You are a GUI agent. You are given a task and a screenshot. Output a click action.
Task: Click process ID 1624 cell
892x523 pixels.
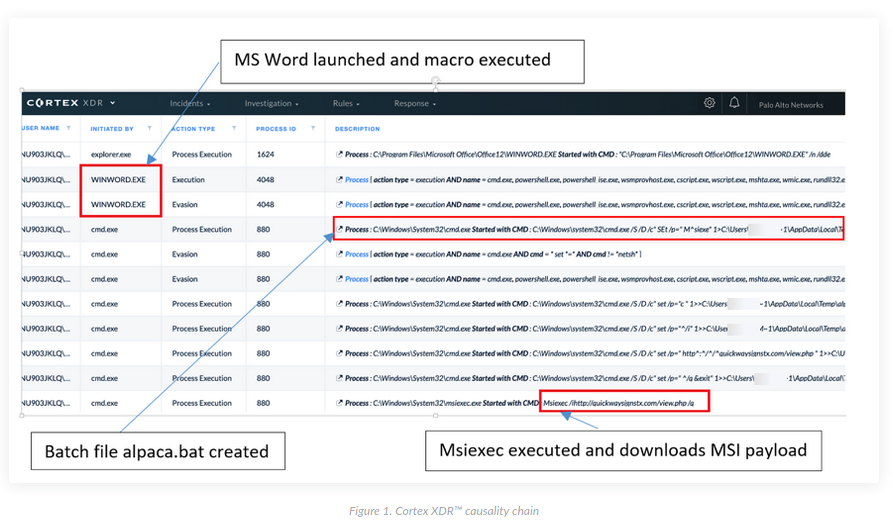(265, 155)
